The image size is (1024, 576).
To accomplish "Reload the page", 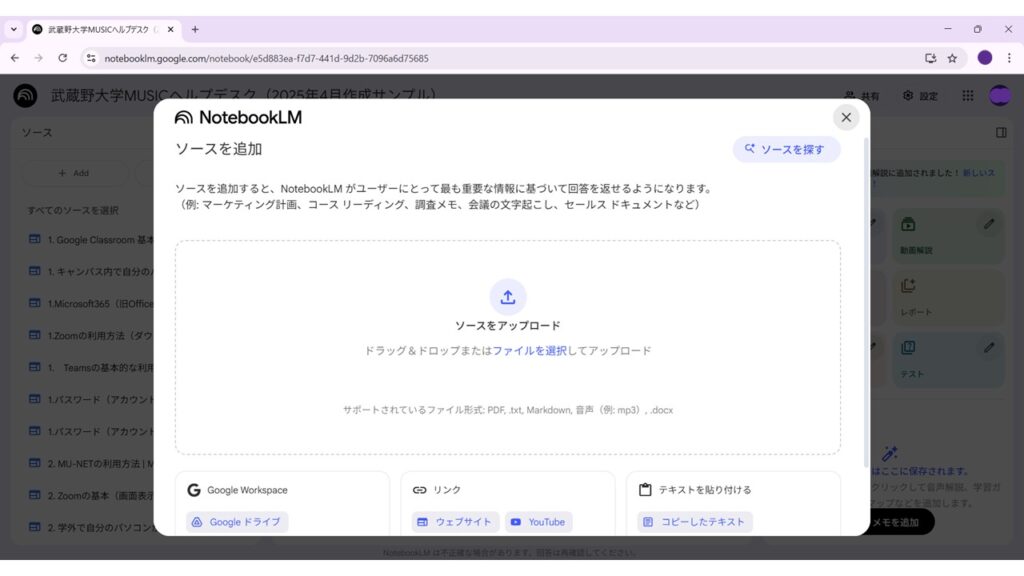I will (x=63, y=58).
